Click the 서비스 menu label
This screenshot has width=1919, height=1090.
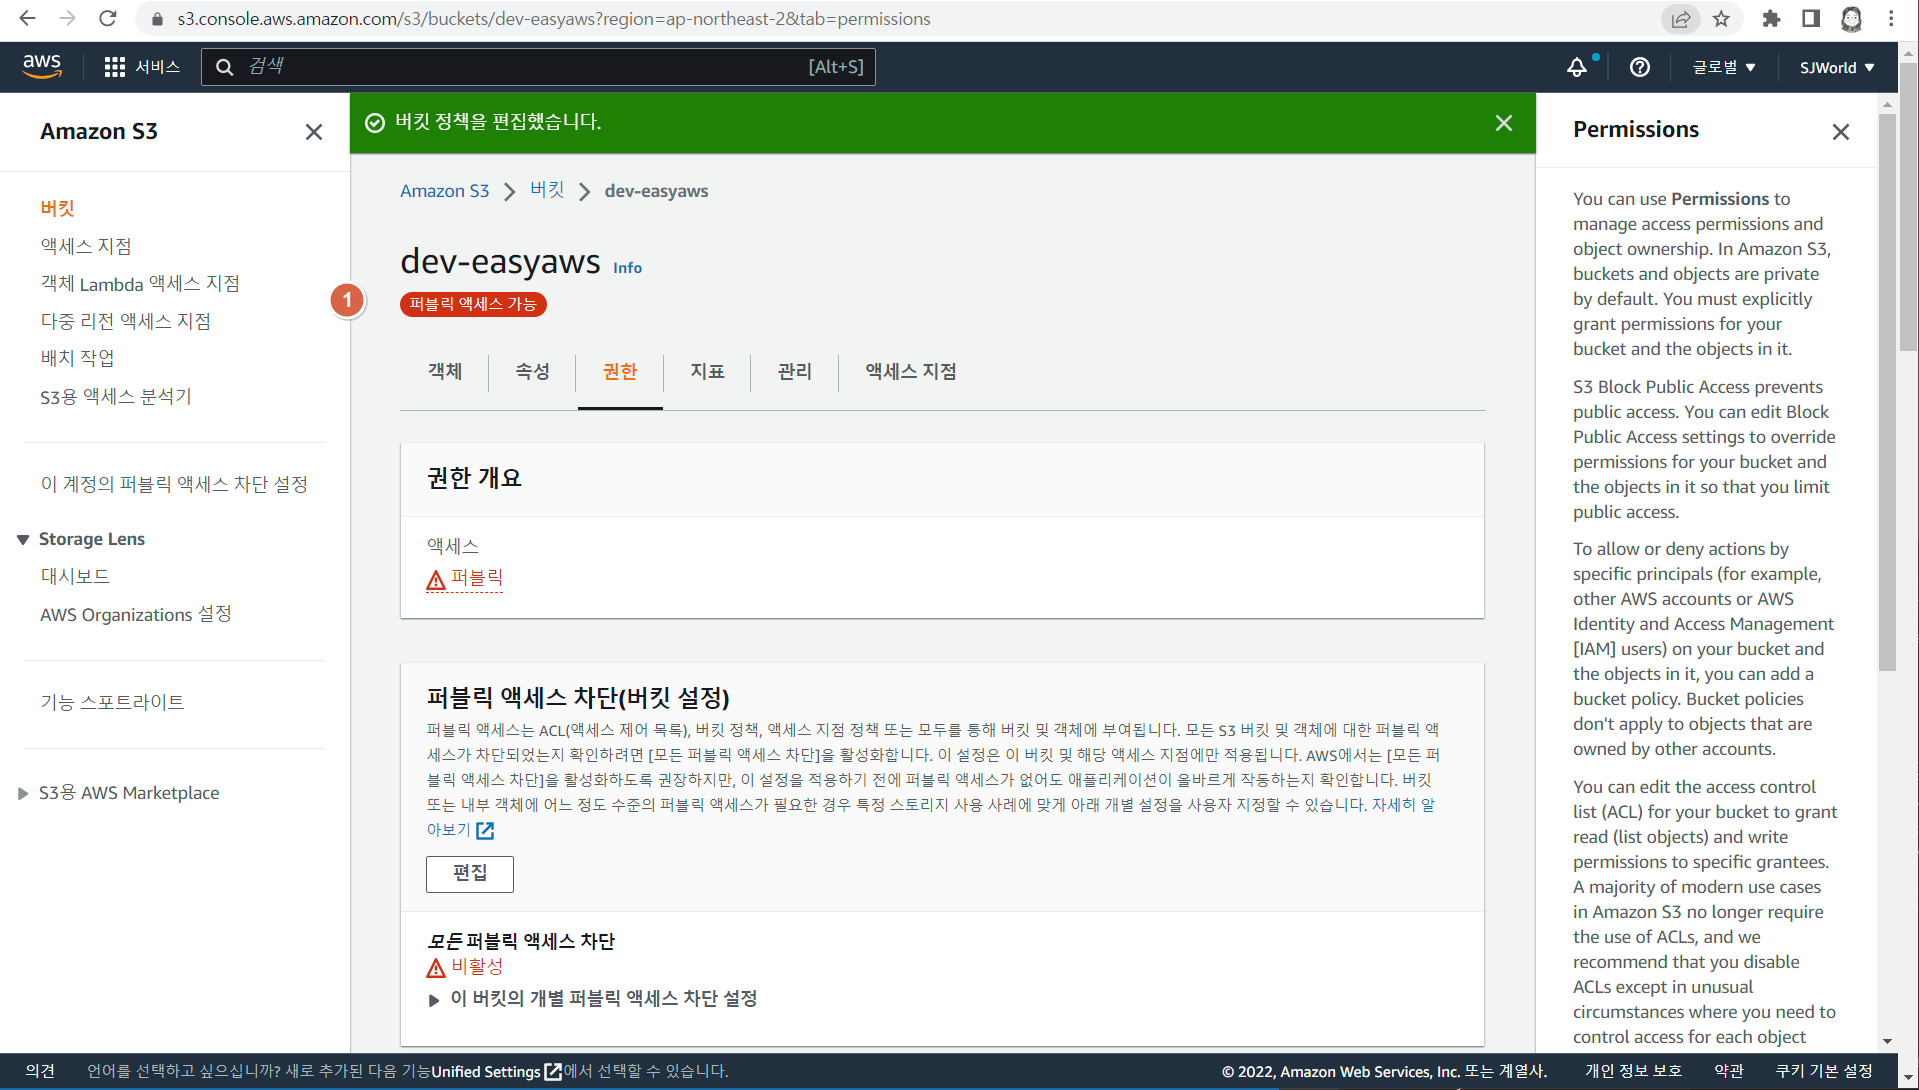tap(157, 67)
